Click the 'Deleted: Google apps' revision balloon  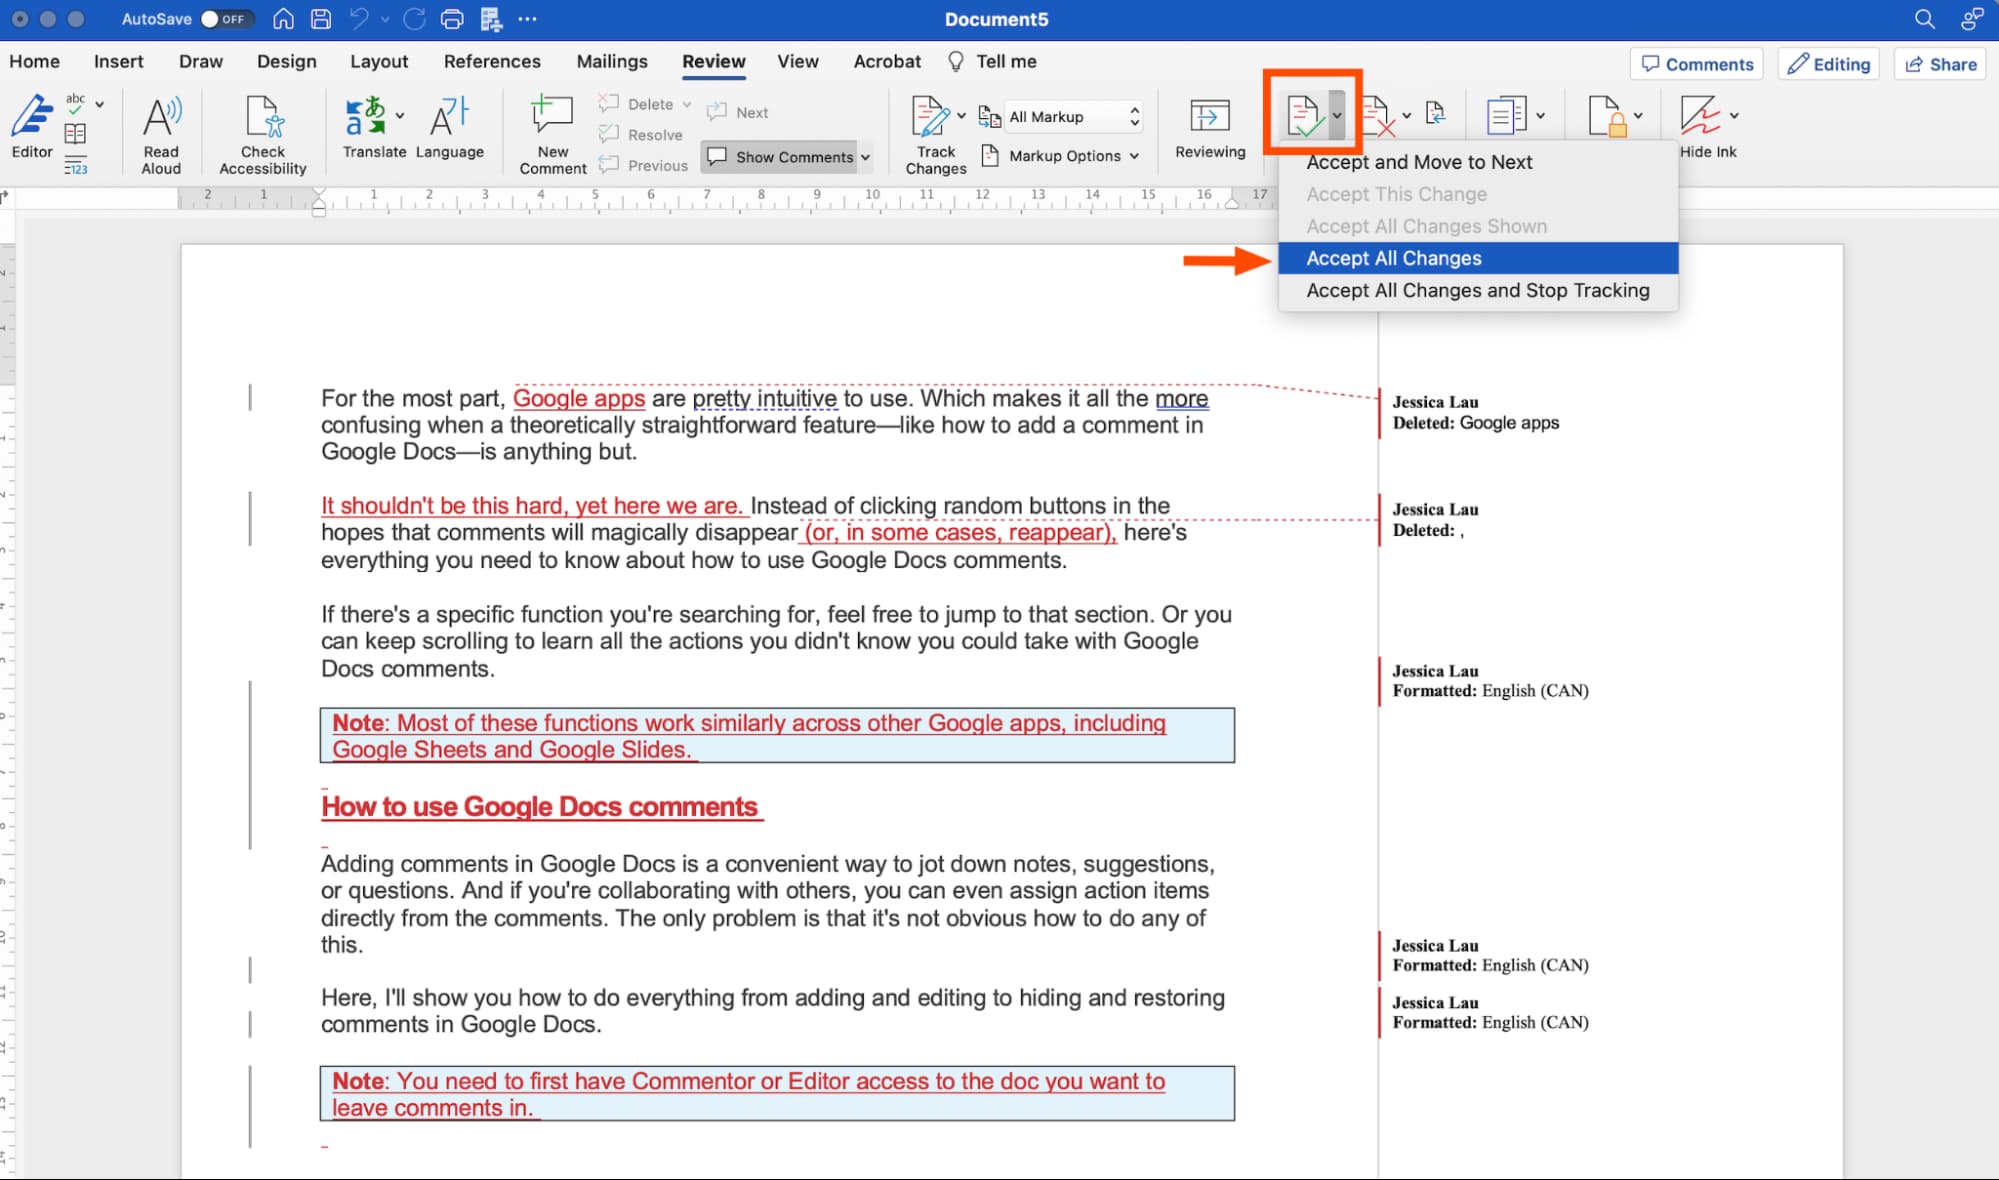(1475, 413)
